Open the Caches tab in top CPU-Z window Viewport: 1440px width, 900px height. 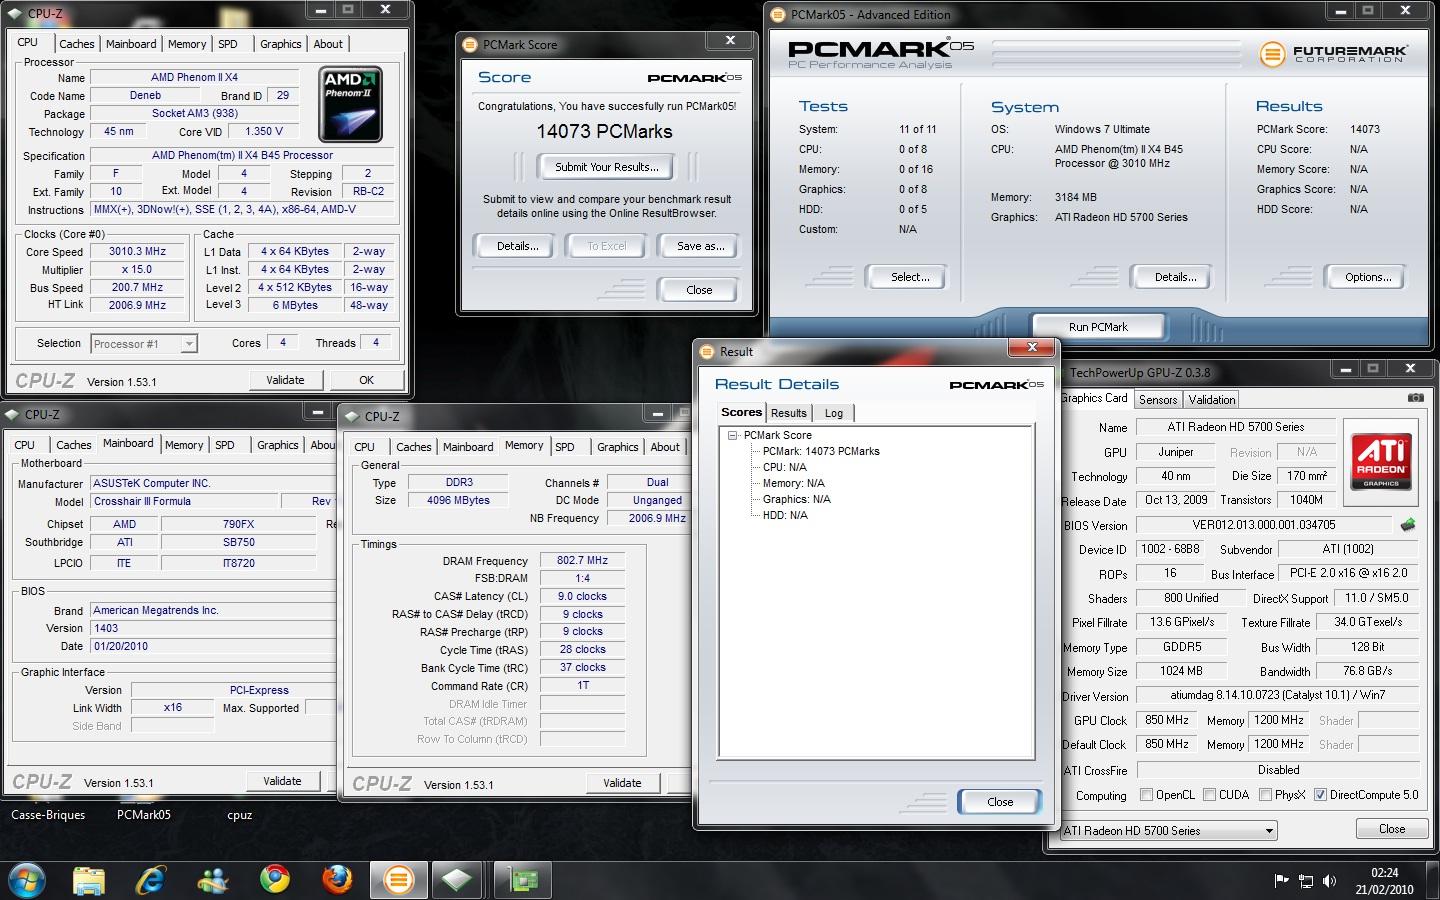point(76,44)
